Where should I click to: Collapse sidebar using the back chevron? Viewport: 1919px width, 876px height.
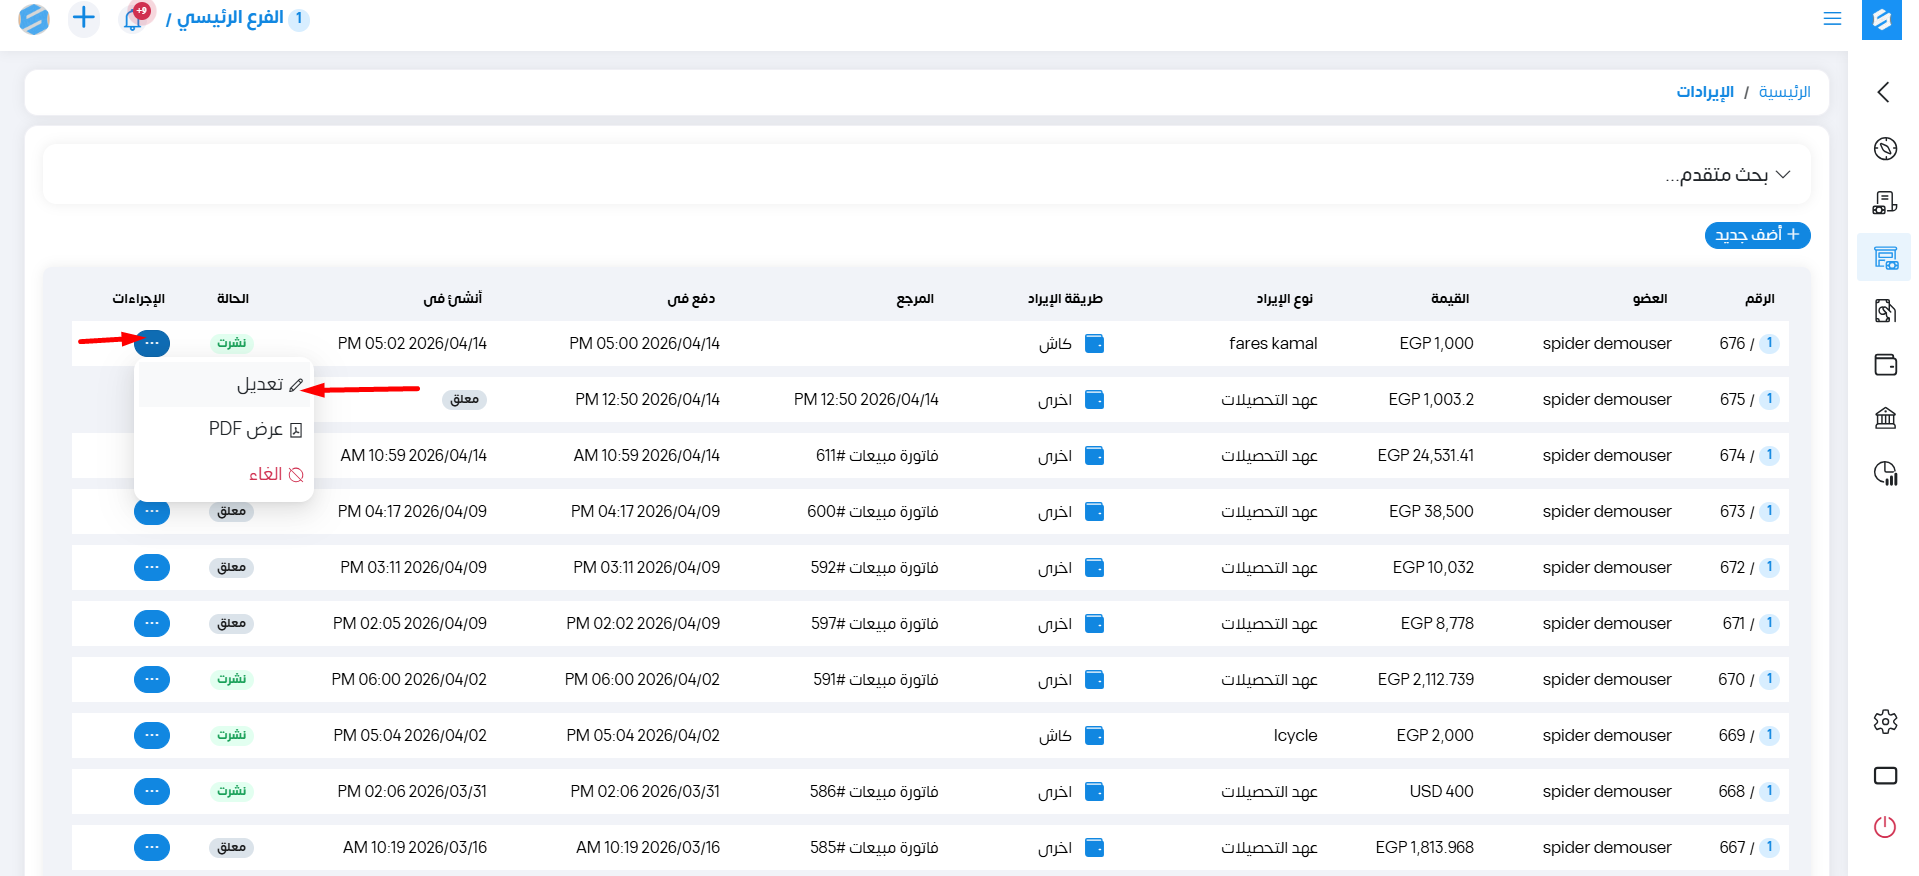pos(1884,93)
